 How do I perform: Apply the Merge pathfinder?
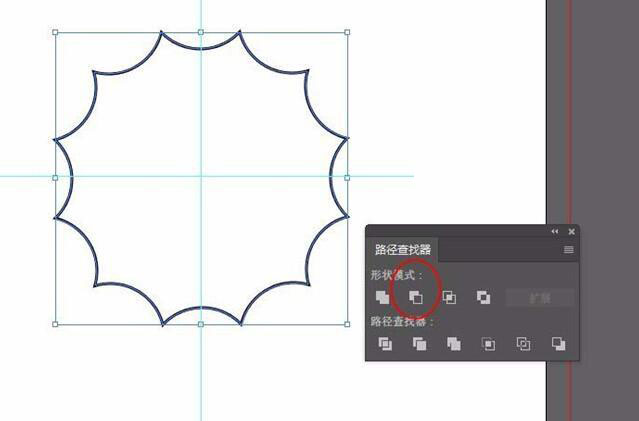point(454,344)
